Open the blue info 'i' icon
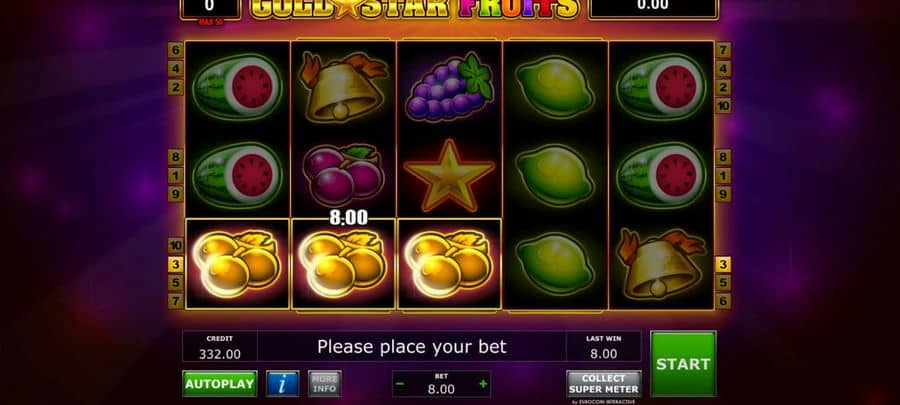The height and width of the screenshot is (405, 900). (x=282, y=384)
